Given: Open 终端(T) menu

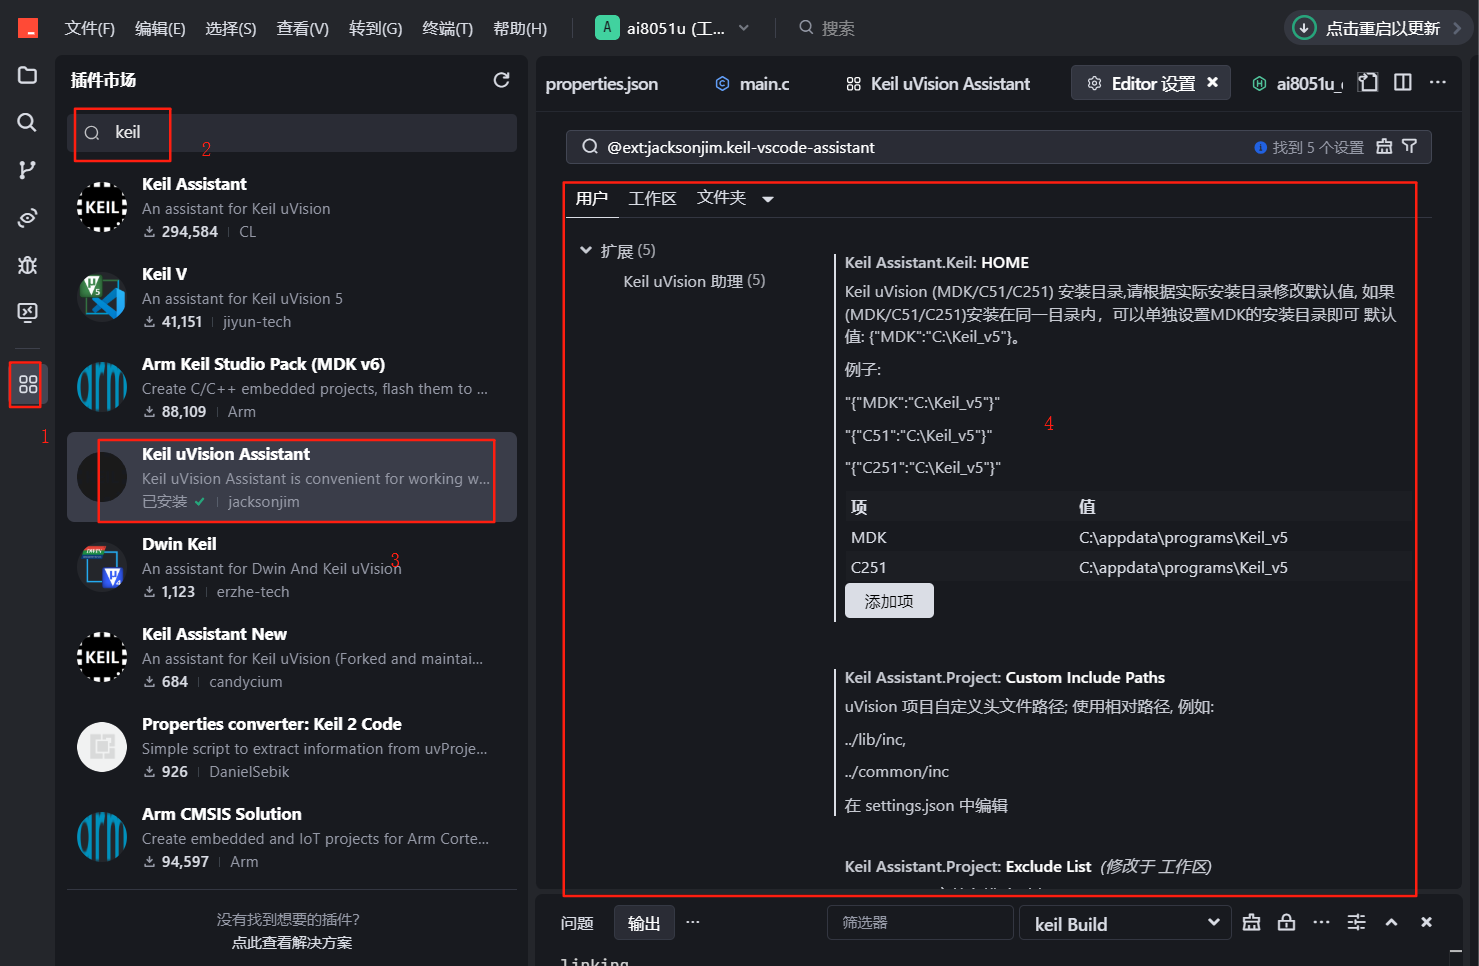Looking at the screenshot, I should (447, 28).
